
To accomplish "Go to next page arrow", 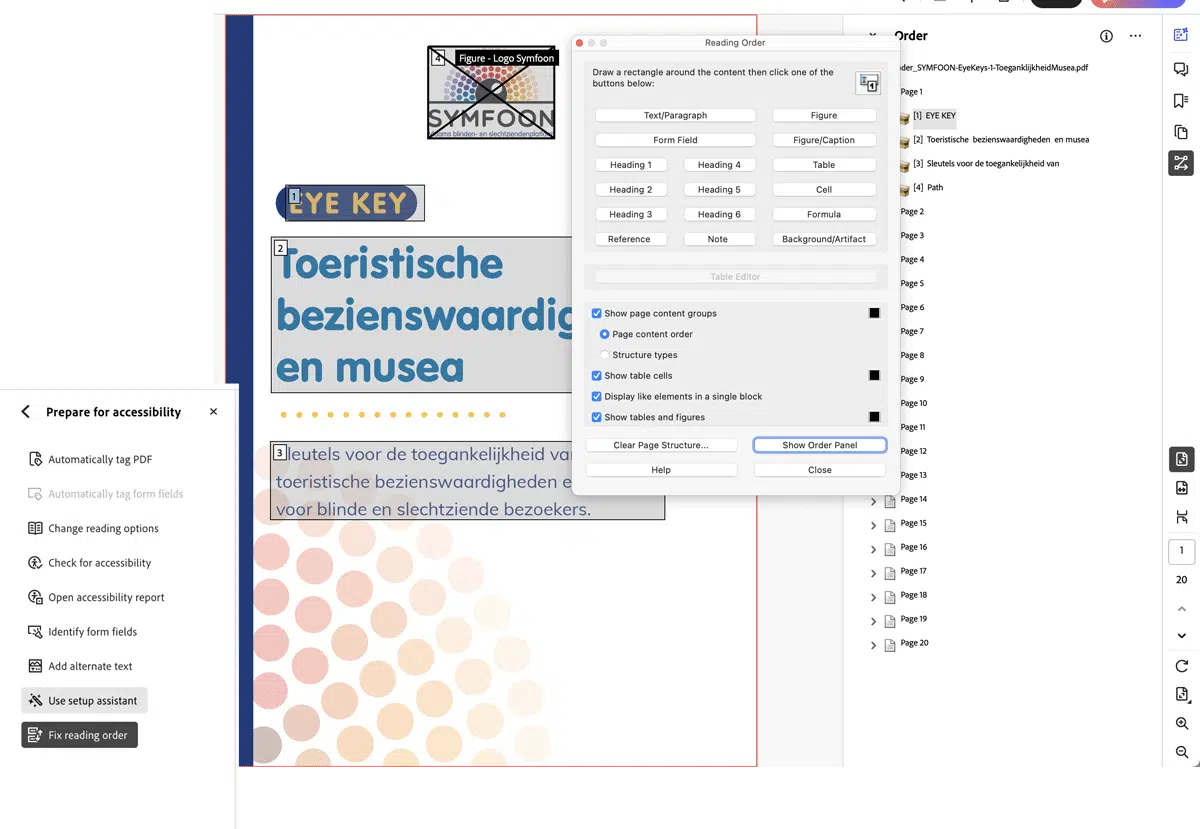I will [1181, 636].
